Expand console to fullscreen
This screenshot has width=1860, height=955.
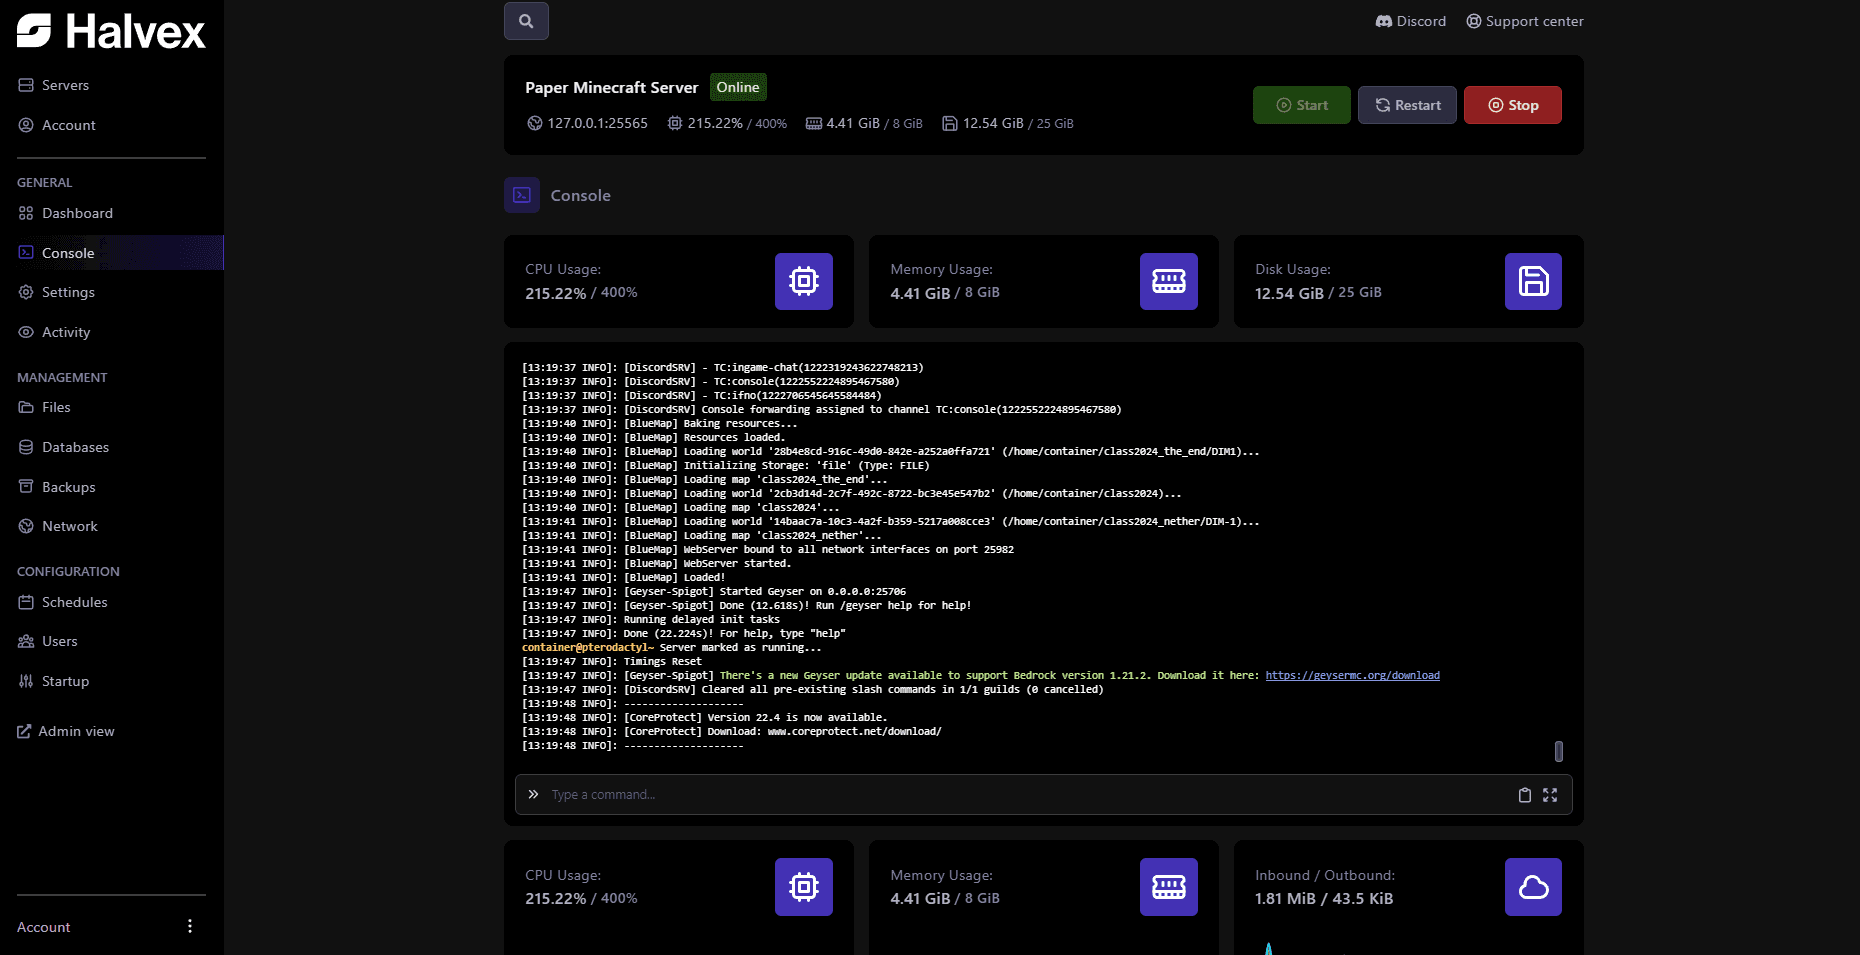pyautogui.click(x=1550, y=795)
